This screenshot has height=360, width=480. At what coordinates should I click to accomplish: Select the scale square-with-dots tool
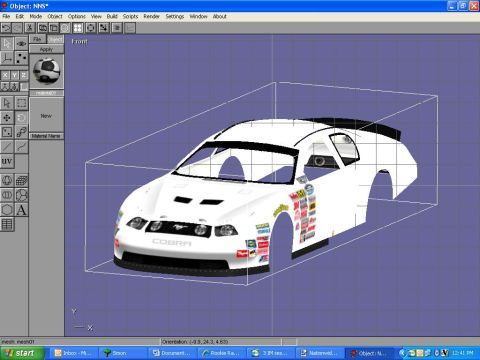[x=7, y=132]
